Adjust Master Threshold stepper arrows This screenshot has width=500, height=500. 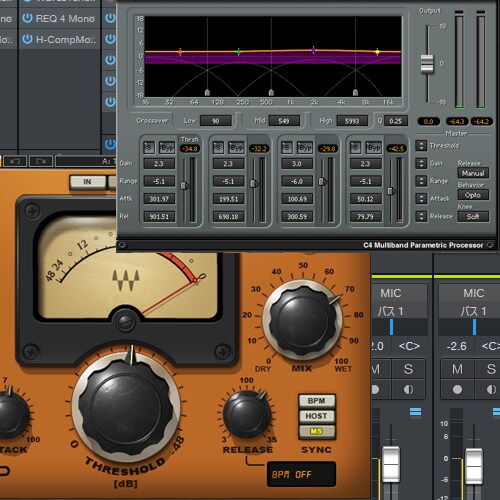coord(421,146)
